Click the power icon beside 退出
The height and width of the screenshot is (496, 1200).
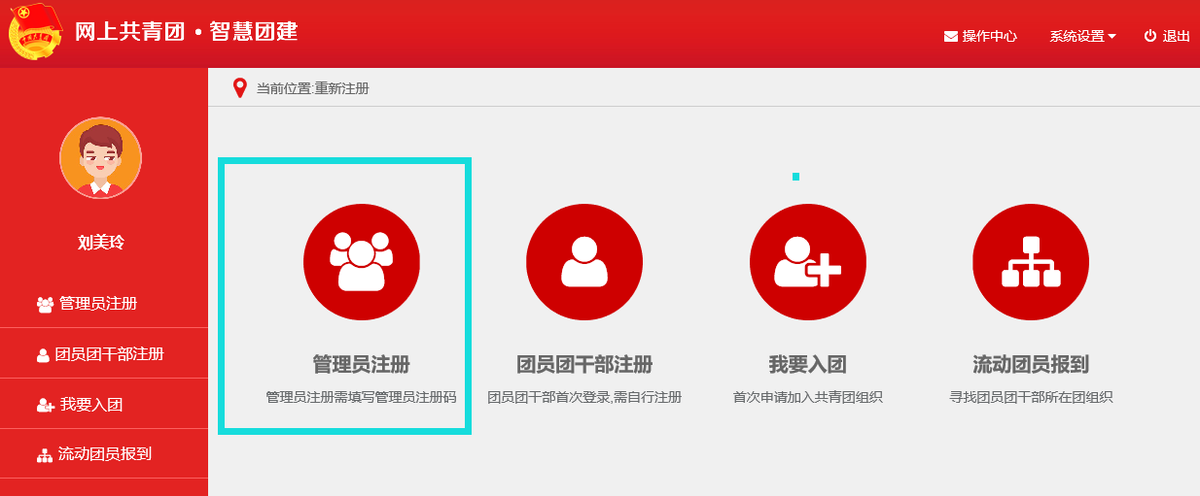(x=1150, y=36)
